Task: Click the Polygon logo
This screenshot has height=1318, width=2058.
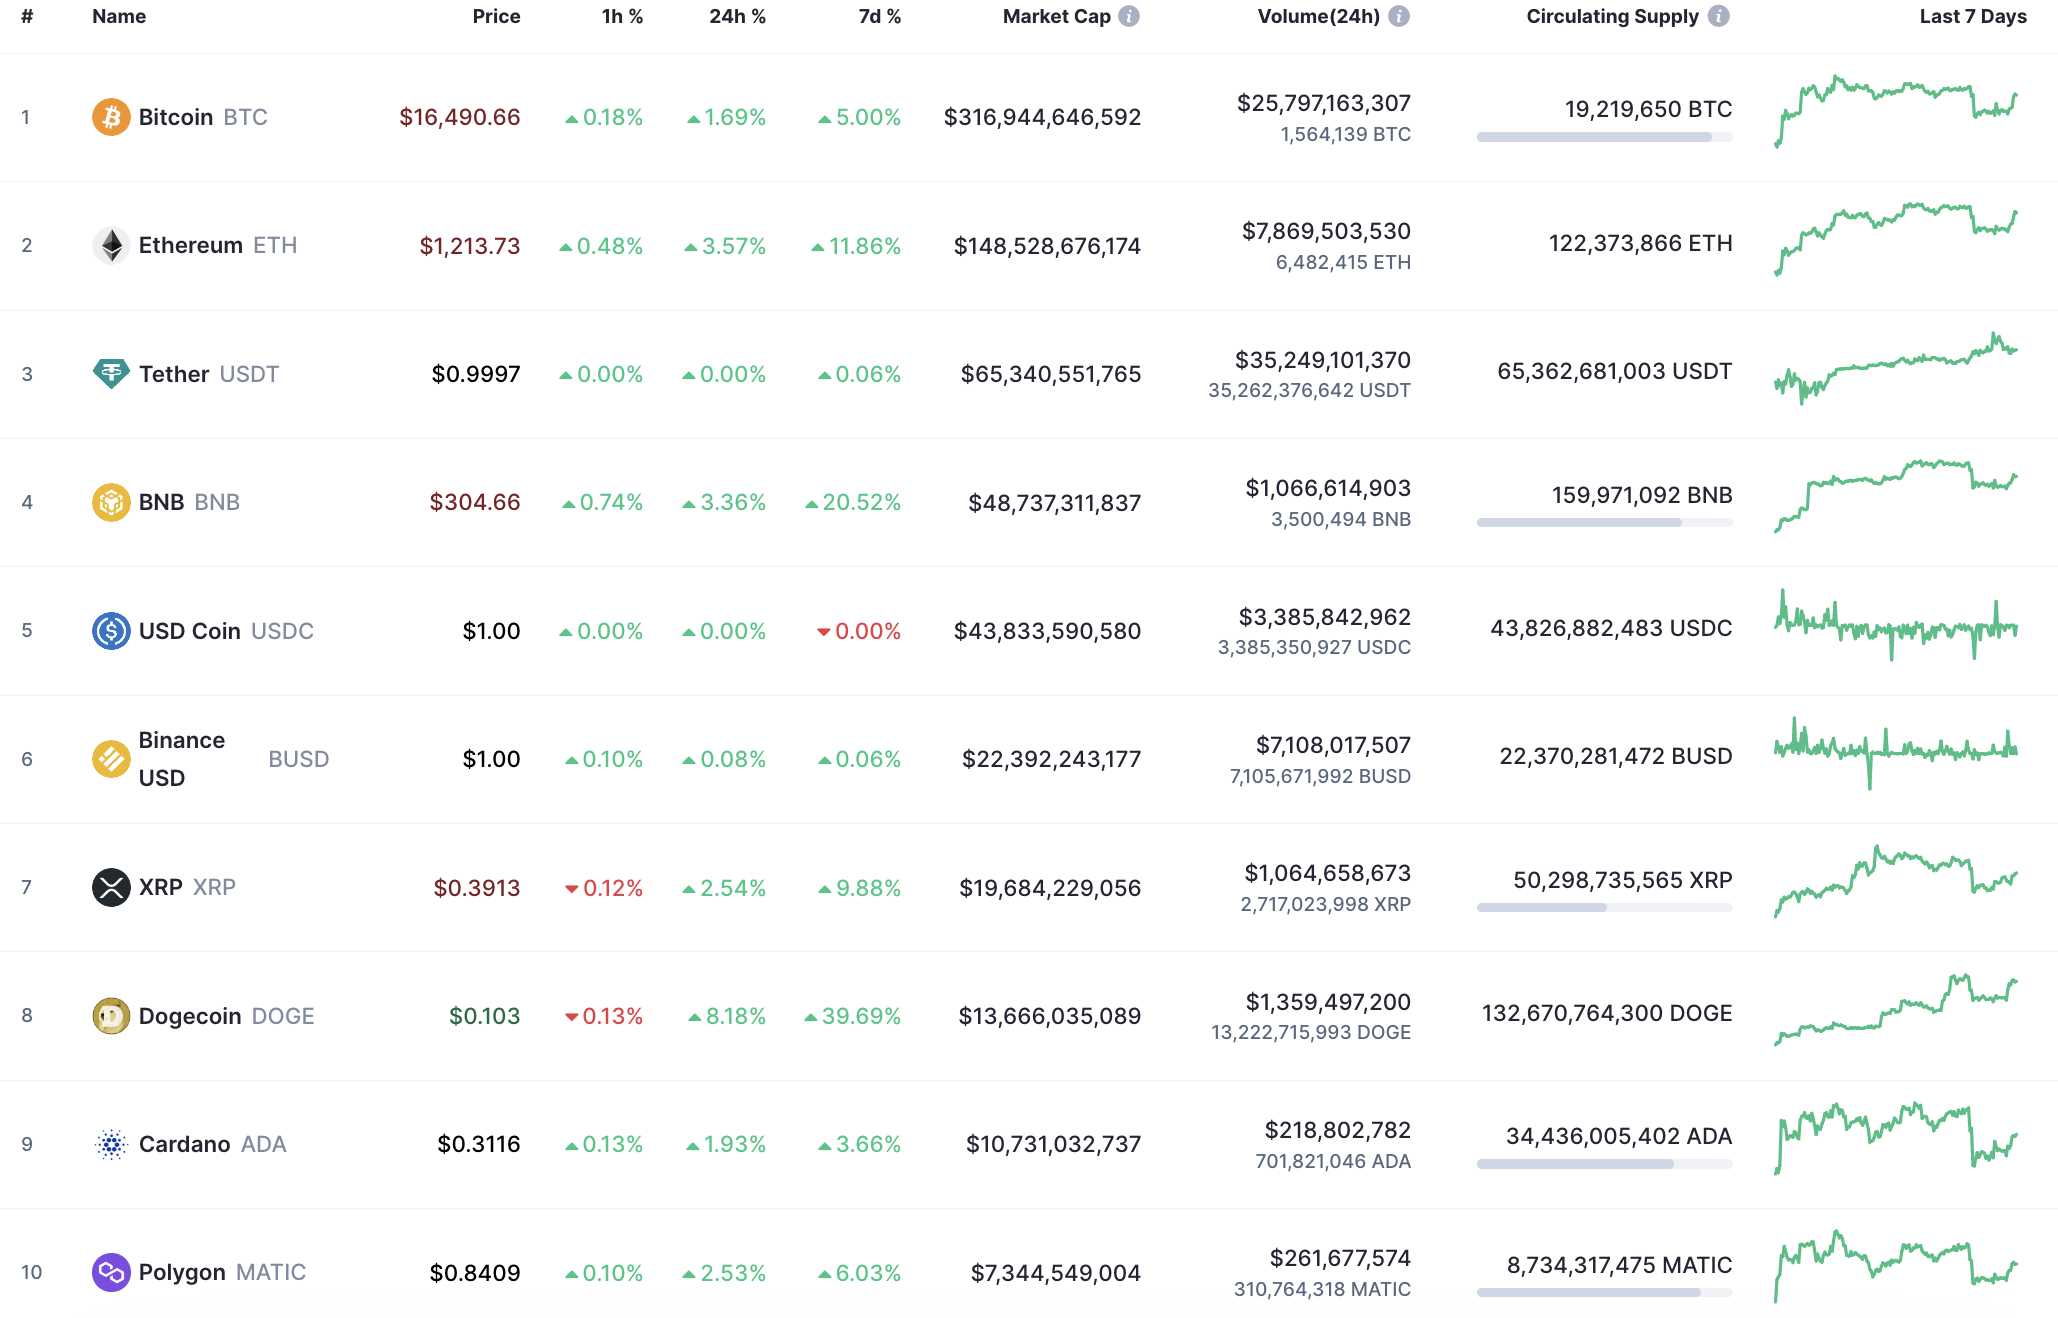Action: click(111, 1272)
